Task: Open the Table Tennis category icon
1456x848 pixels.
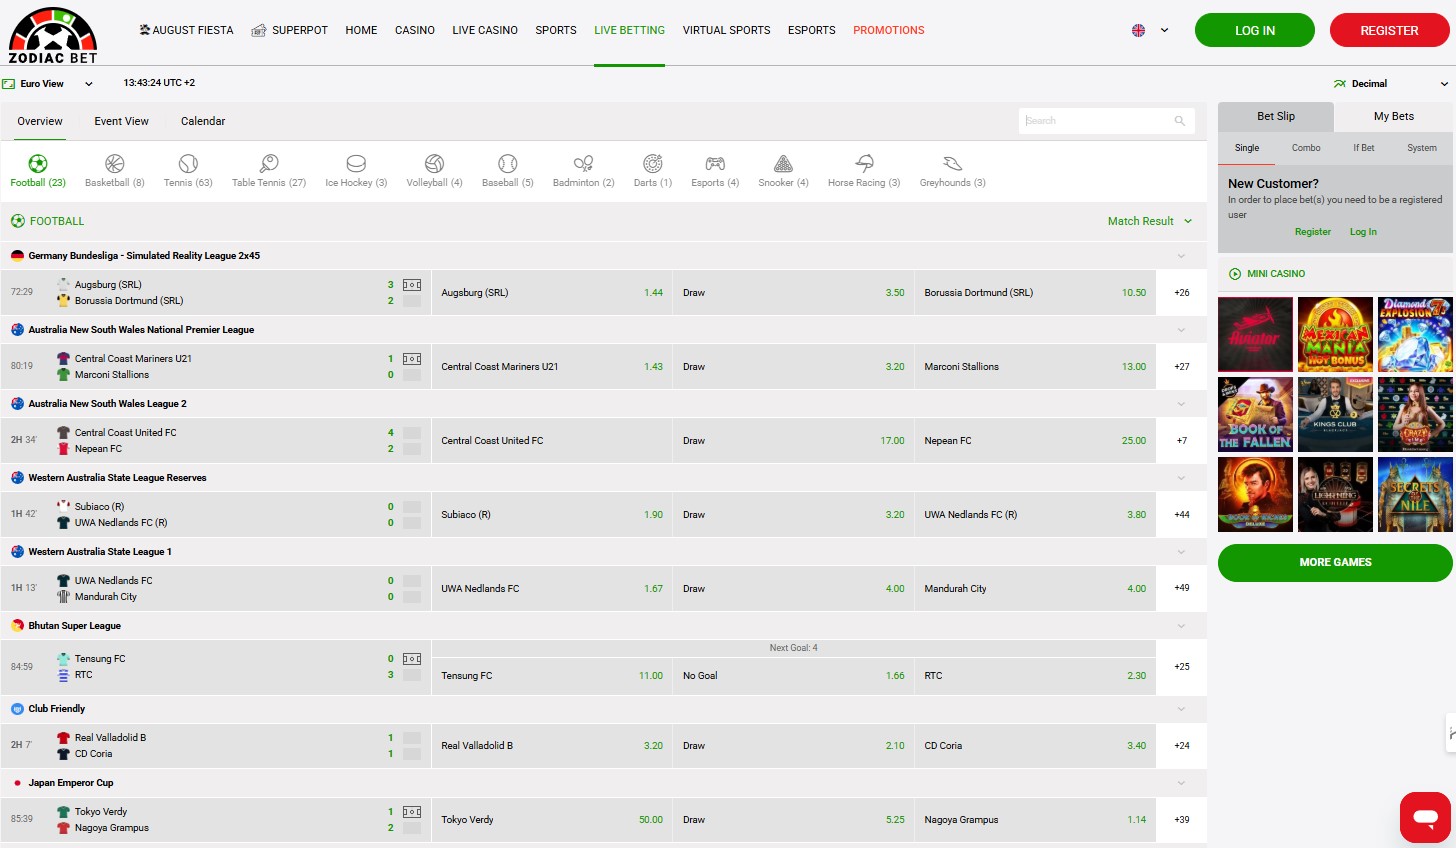Action: coord(269,164)
